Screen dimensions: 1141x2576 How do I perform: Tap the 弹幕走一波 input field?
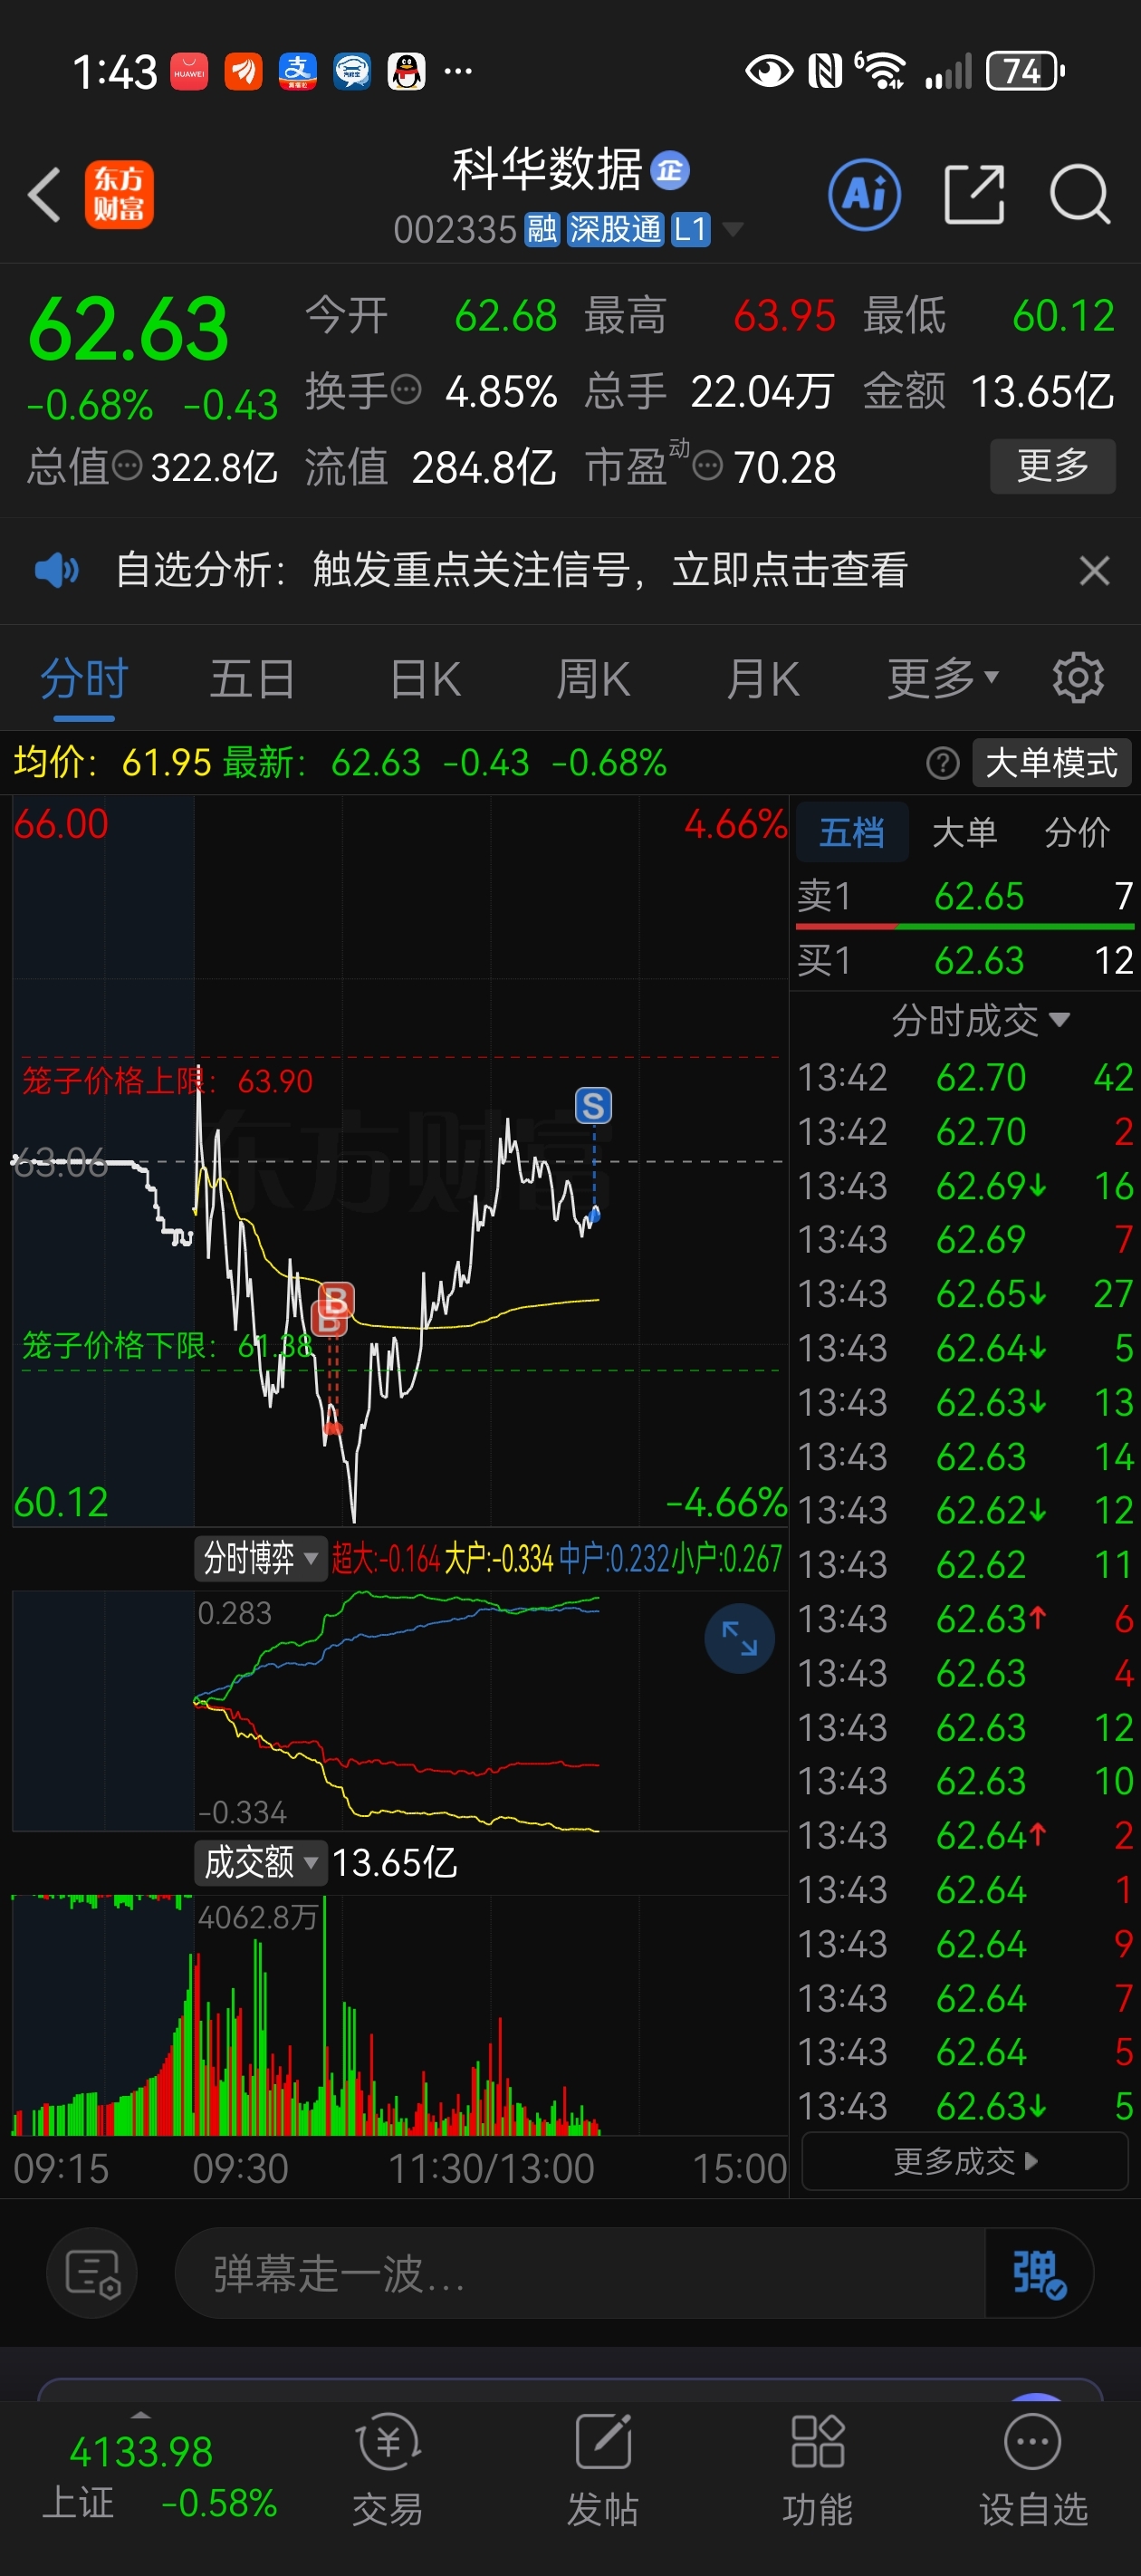[580, 2273]
